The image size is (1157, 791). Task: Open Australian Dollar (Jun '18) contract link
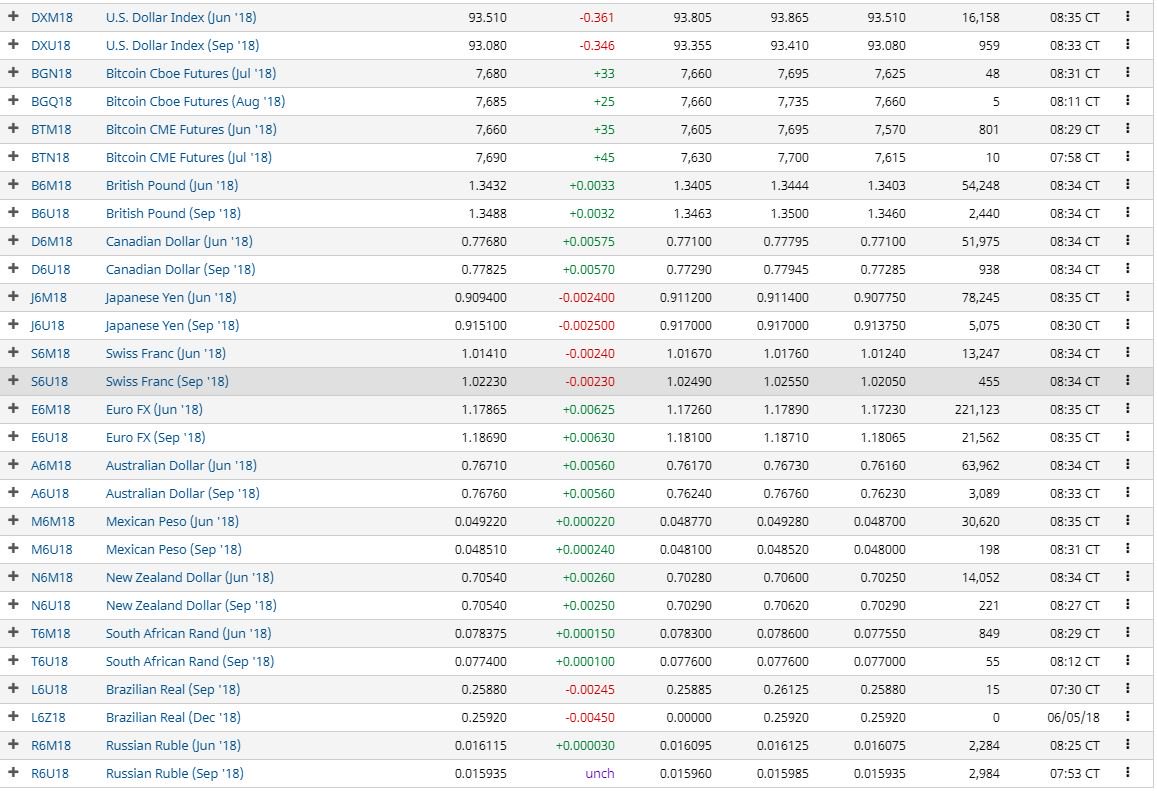(x=181, y=466)
